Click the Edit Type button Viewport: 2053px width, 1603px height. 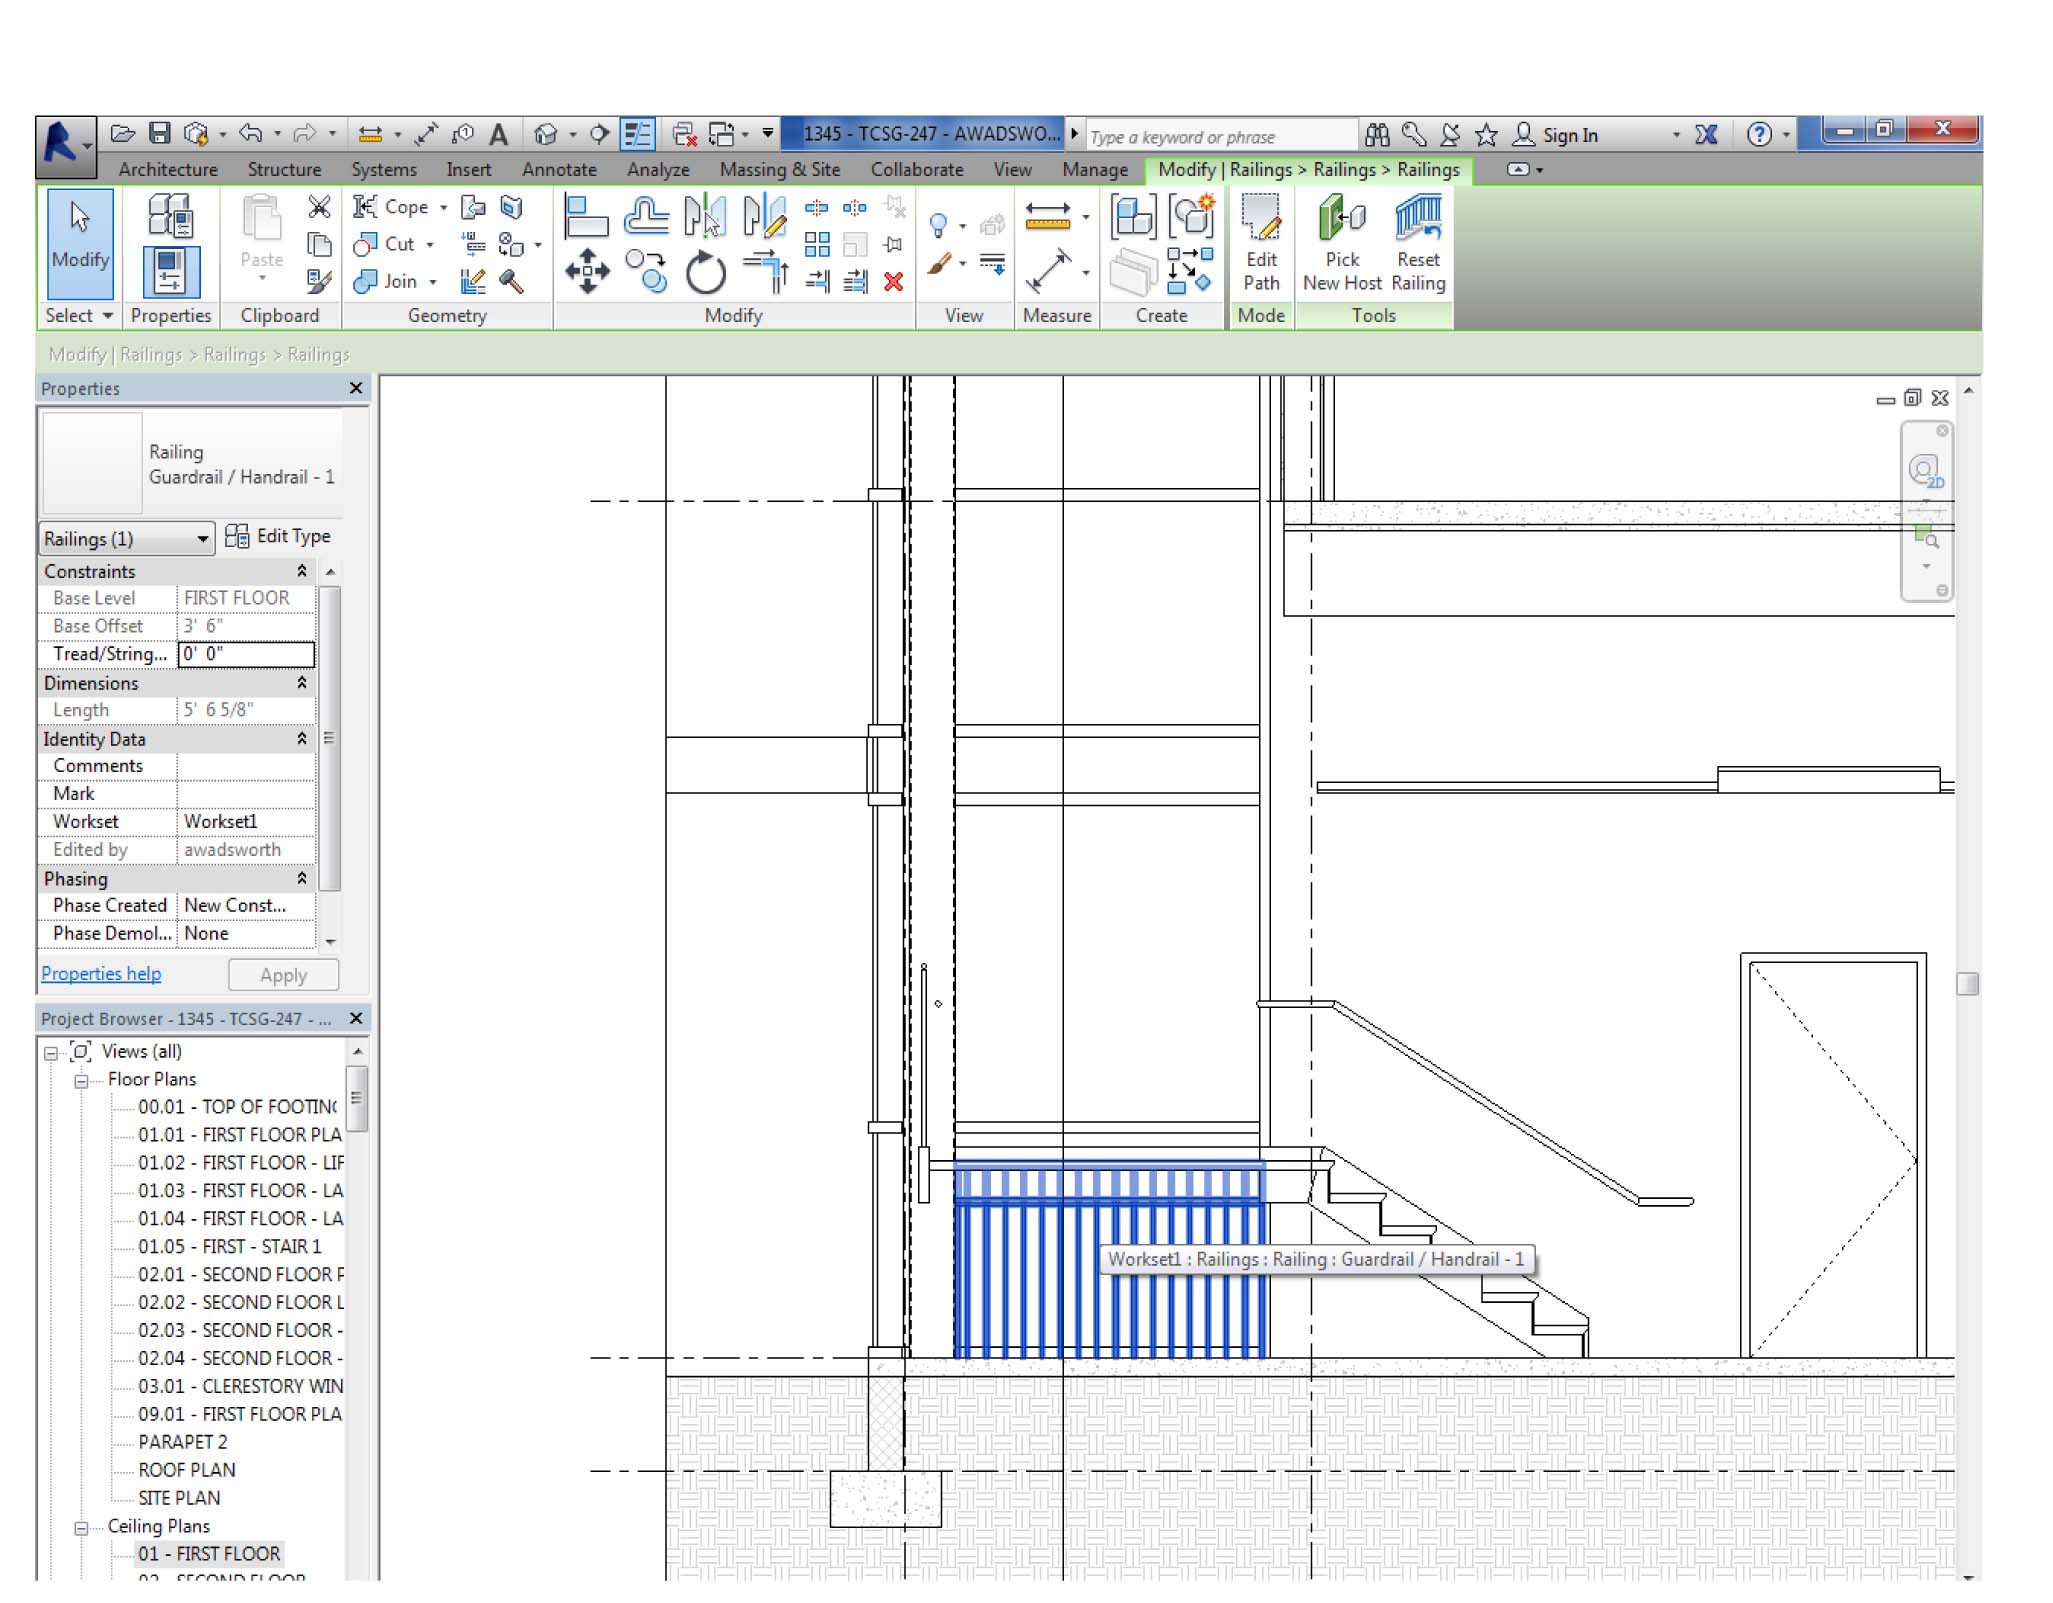point(278,536)
